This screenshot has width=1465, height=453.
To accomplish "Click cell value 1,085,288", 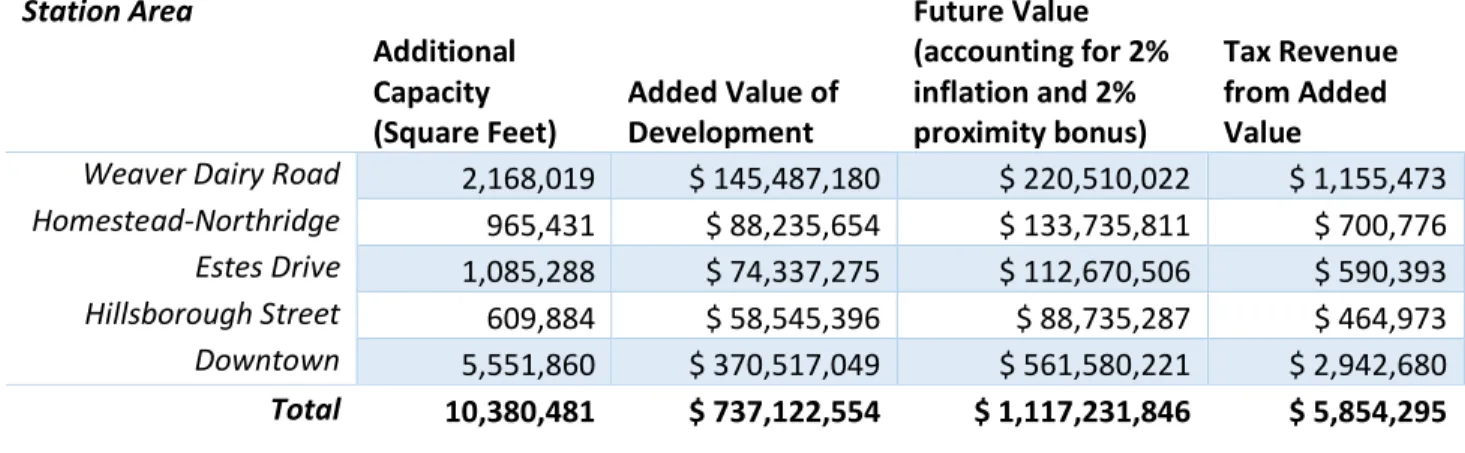I will click(x=527, y=272).
